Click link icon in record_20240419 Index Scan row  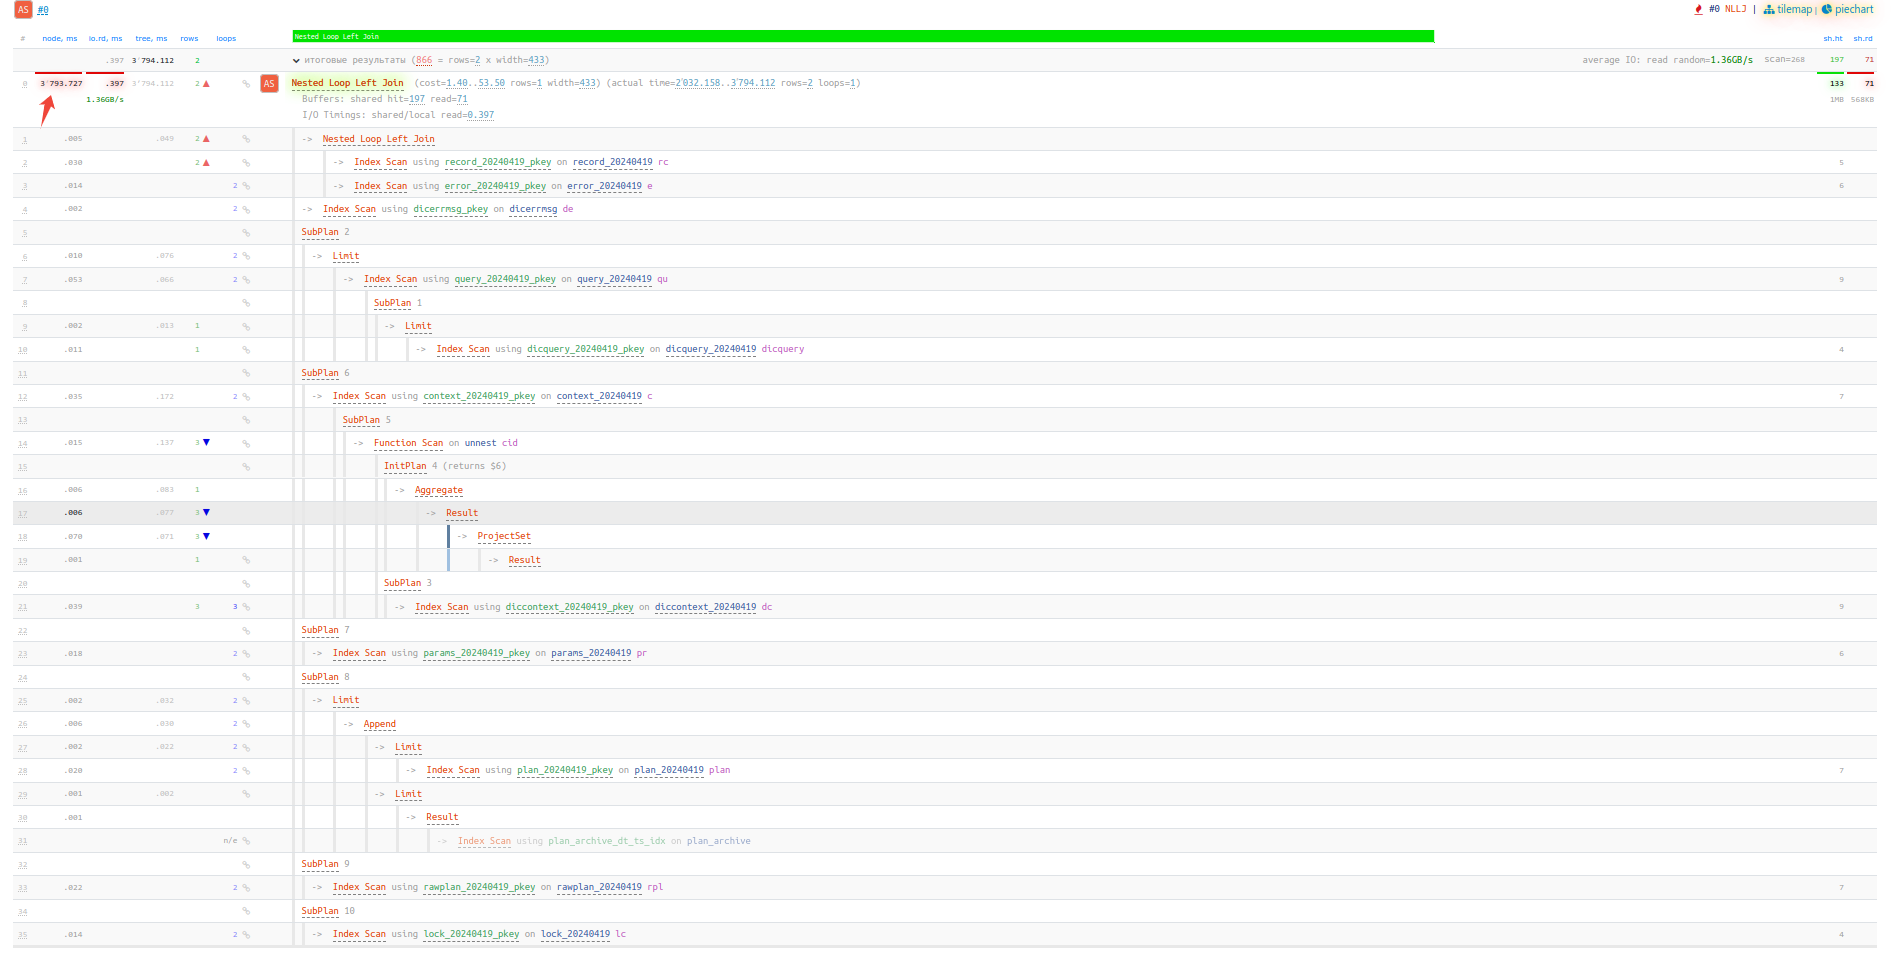click(x=246, y=163)
